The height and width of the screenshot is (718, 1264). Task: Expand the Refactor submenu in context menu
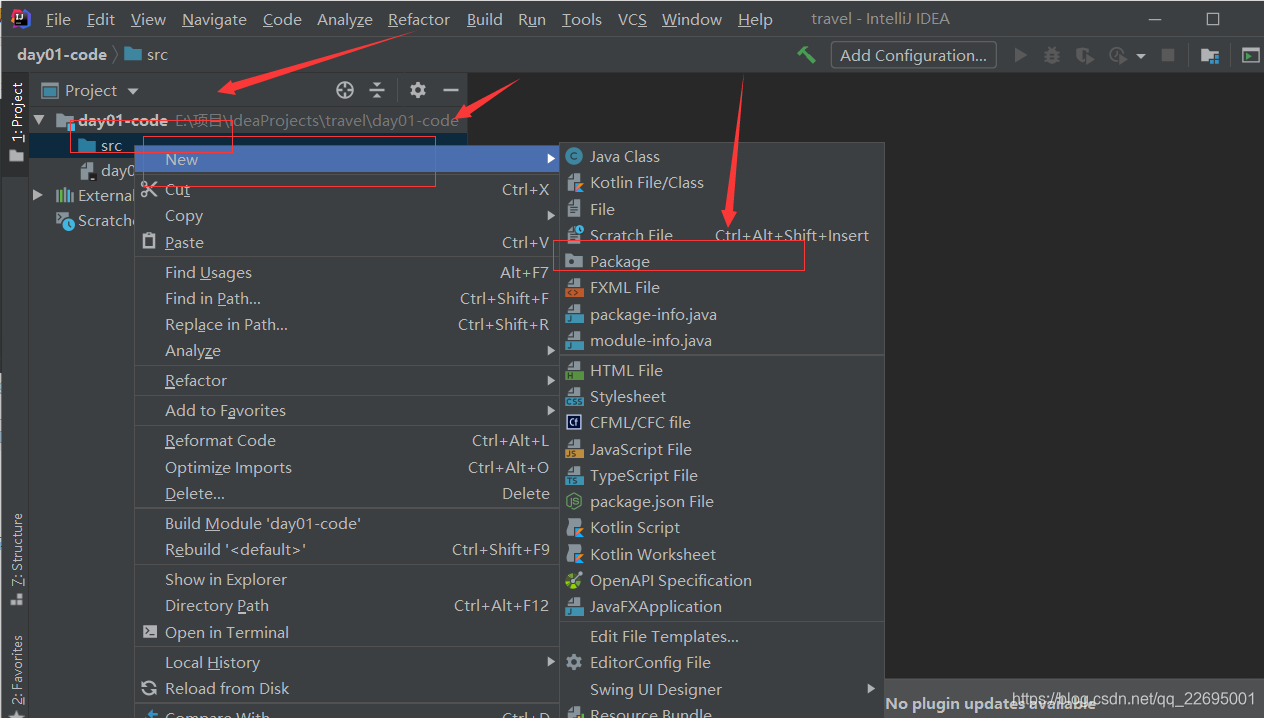point(551,381)
